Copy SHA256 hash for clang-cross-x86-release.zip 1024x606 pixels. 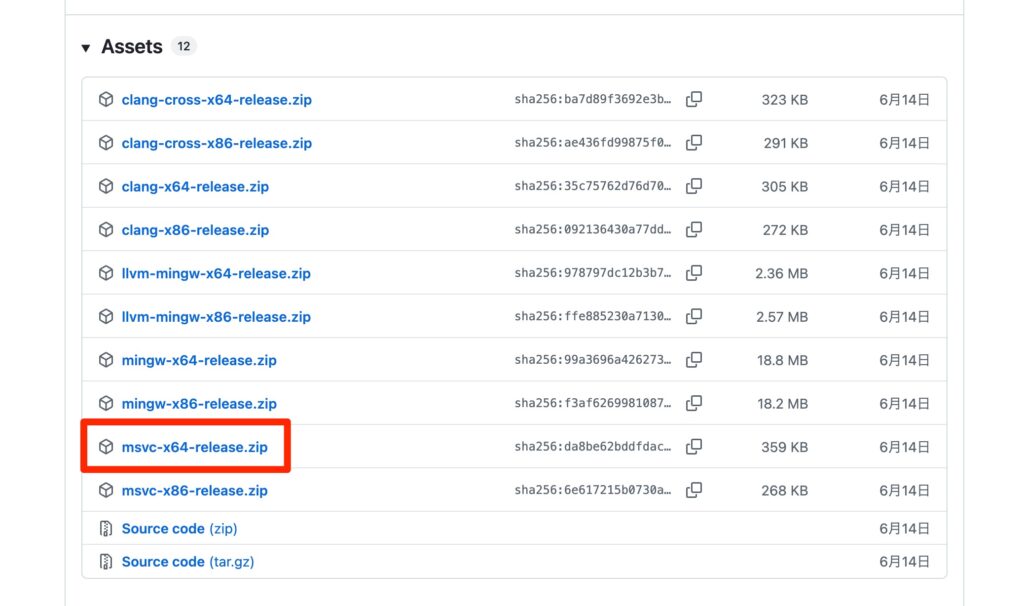pos(694,143)
